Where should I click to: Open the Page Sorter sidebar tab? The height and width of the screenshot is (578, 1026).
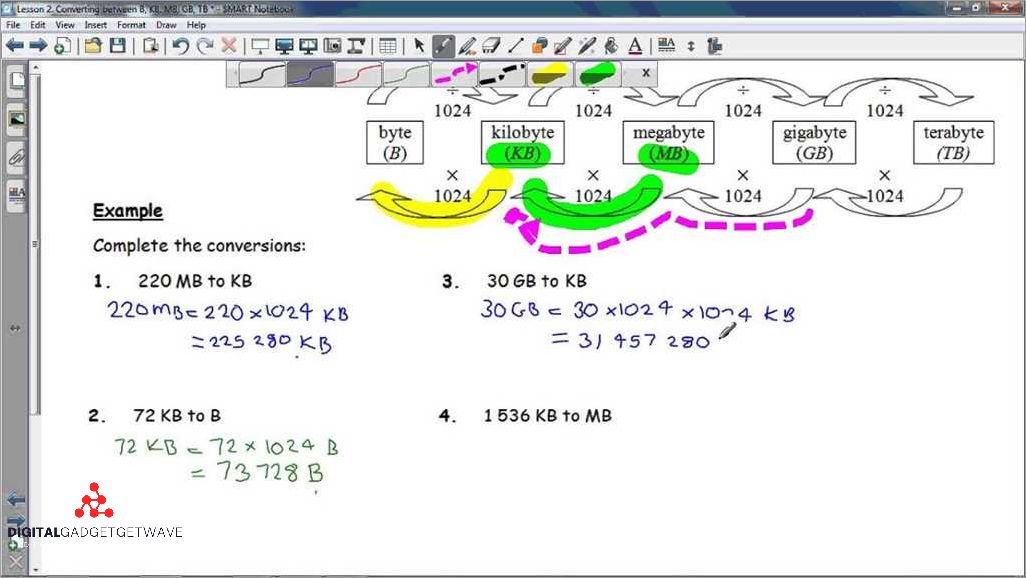click(x=17, y=80)
